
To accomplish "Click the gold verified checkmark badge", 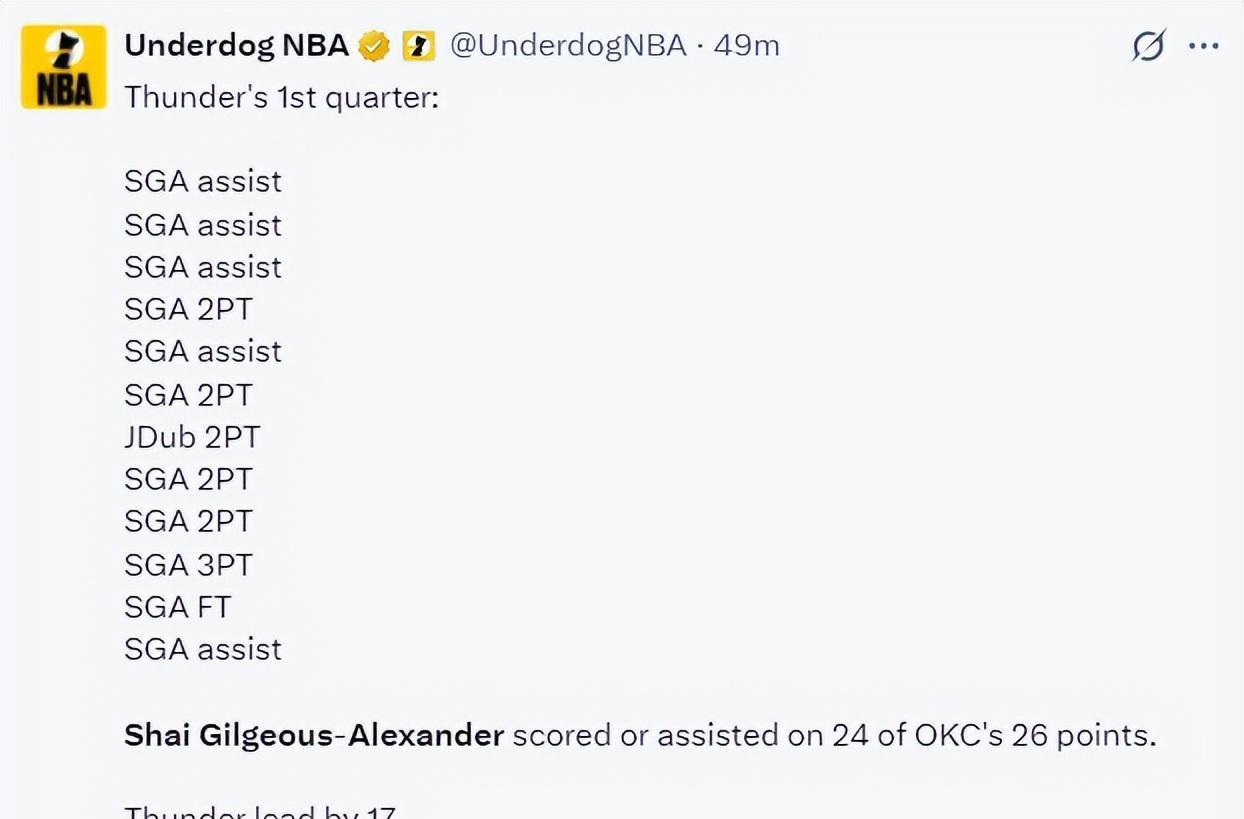I will (374, 46).
